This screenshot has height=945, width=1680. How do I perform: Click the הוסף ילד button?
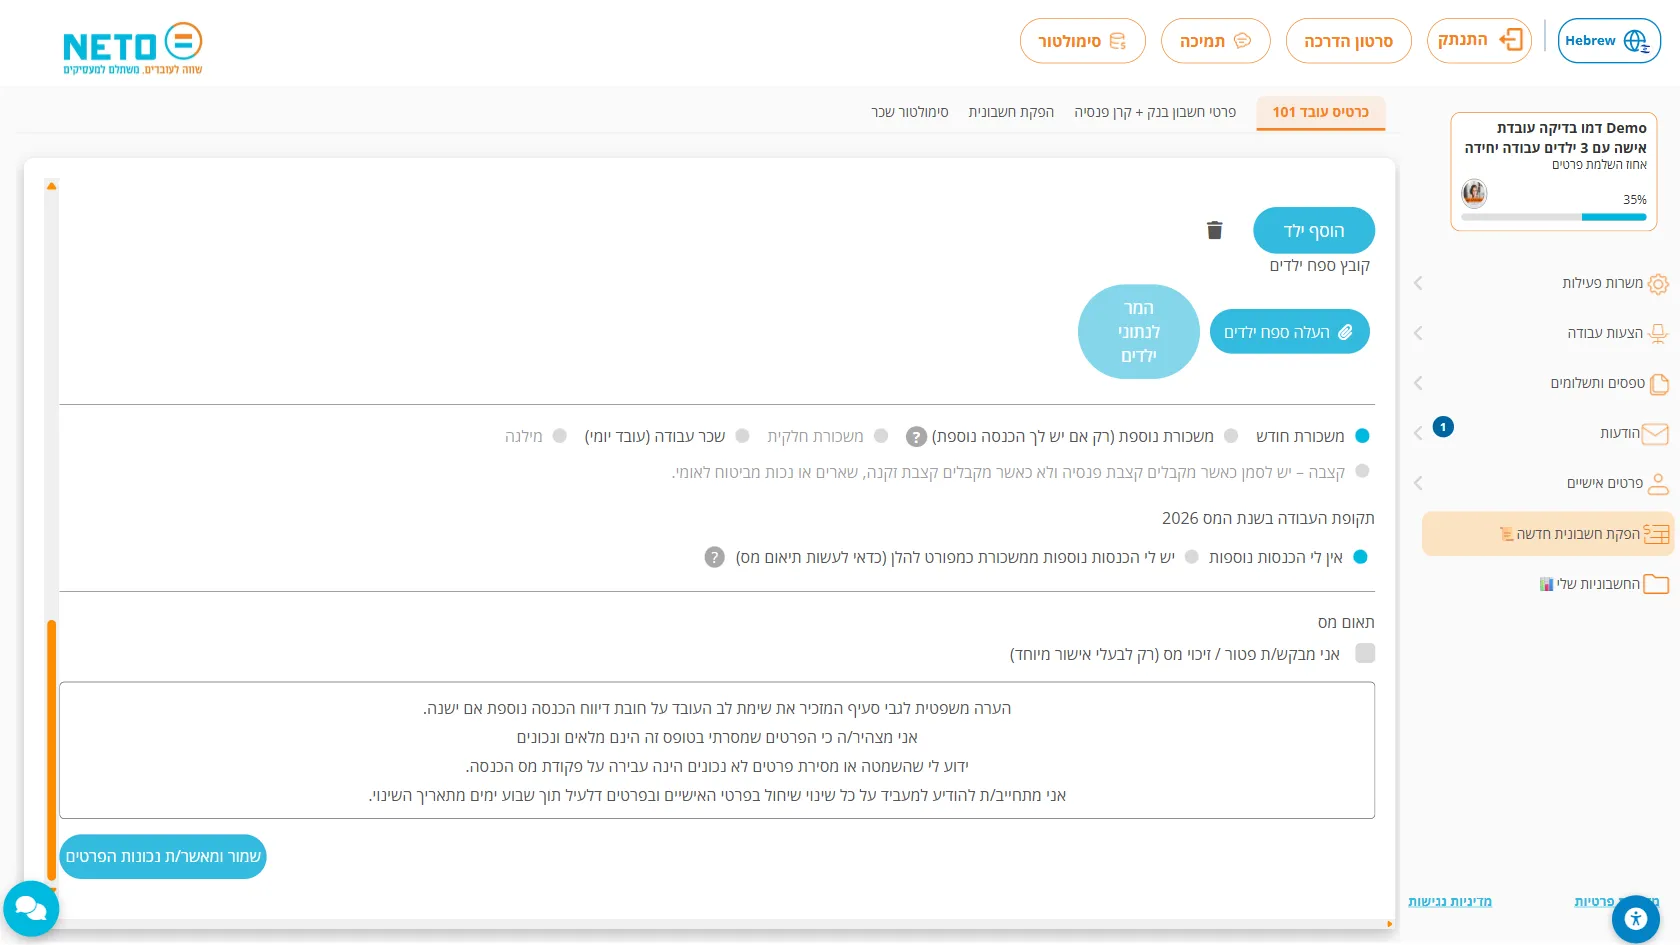pos(1314,231)
